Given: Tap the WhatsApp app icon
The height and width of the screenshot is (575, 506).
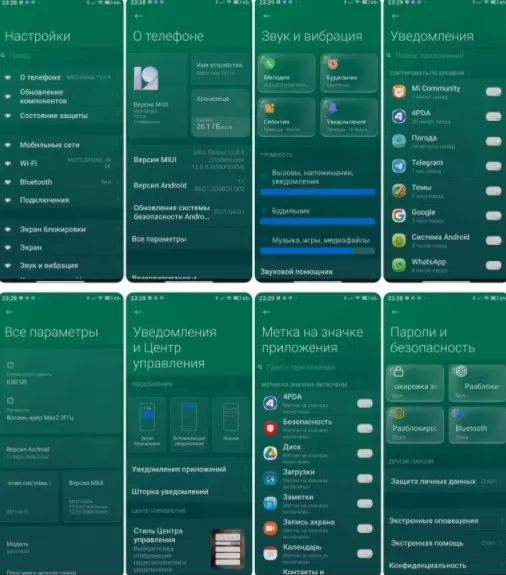Looking at the screenshot, I should (399, 265).
